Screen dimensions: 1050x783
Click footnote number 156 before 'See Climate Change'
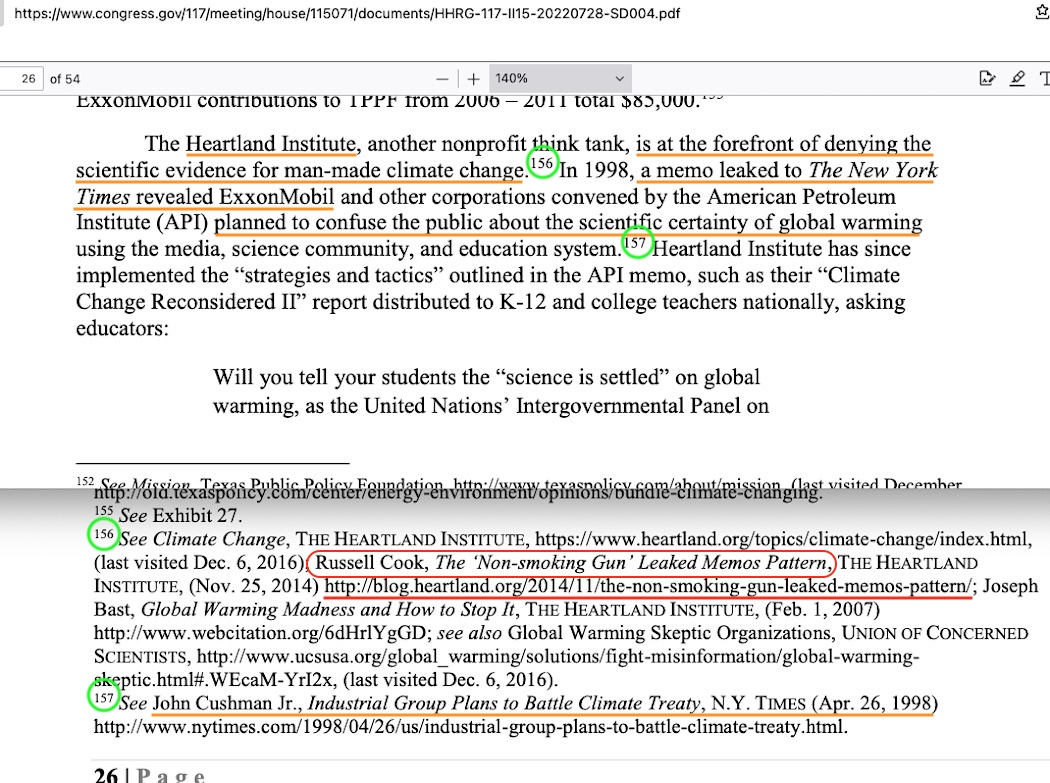click(103, 535)
